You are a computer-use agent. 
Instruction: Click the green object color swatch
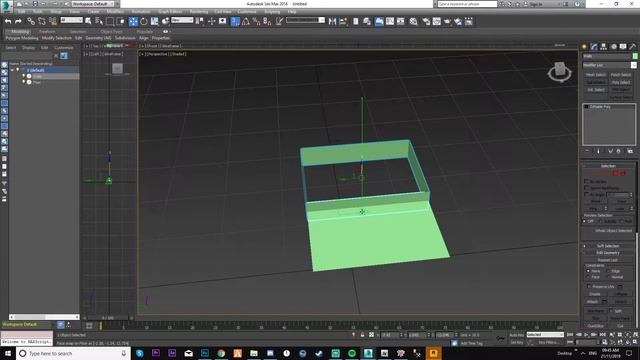(x=635, y=56)
